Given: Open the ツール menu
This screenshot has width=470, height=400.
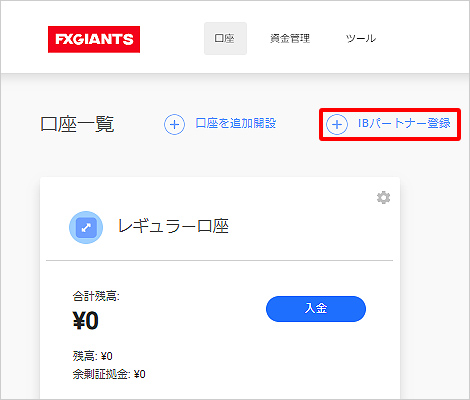Looking at the screenshot, I should click(361, 38).
